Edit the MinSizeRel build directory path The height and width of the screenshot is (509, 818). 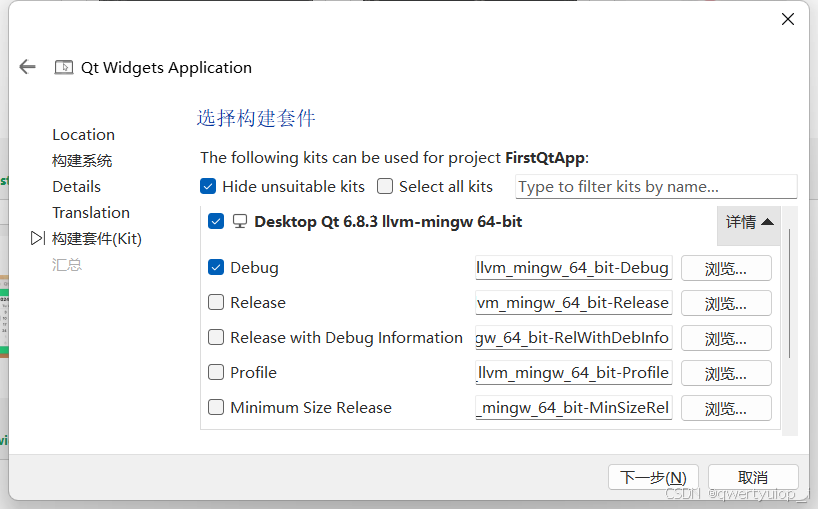(x=573, y=407)
